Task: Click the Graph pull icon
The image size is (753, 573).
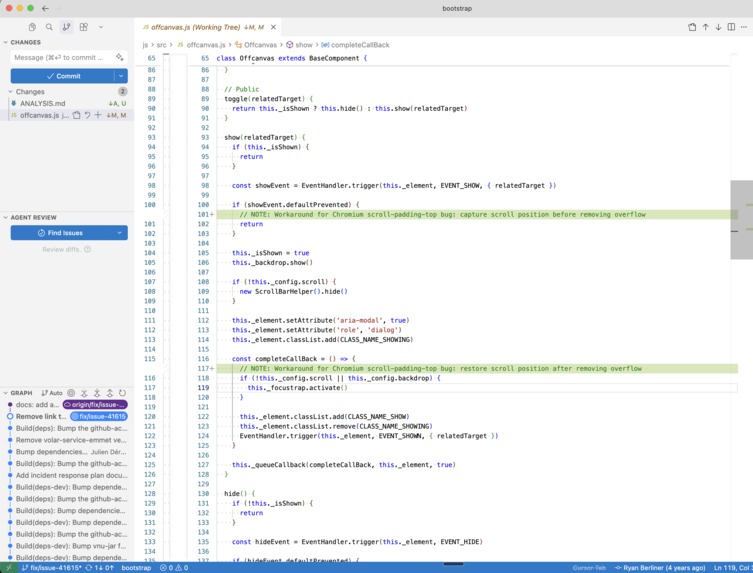Action: 97,393
